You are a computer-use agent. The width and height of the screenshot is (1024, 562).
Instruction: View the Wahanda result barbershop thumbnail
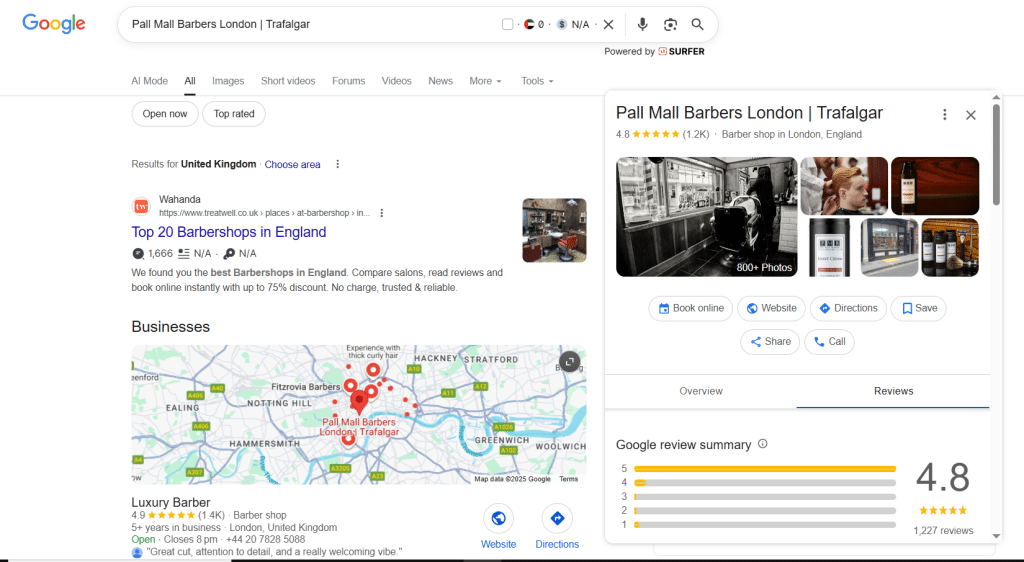click(554, 230)
